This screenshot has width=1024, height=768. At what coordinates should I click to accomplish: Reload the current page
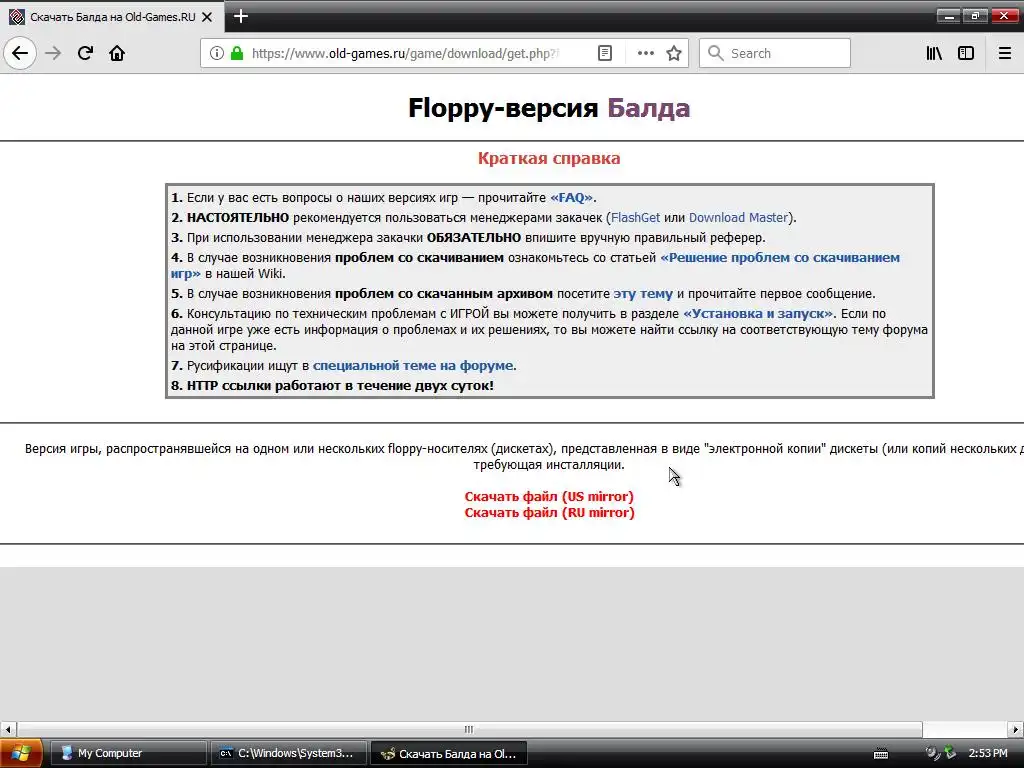point(85,53)
